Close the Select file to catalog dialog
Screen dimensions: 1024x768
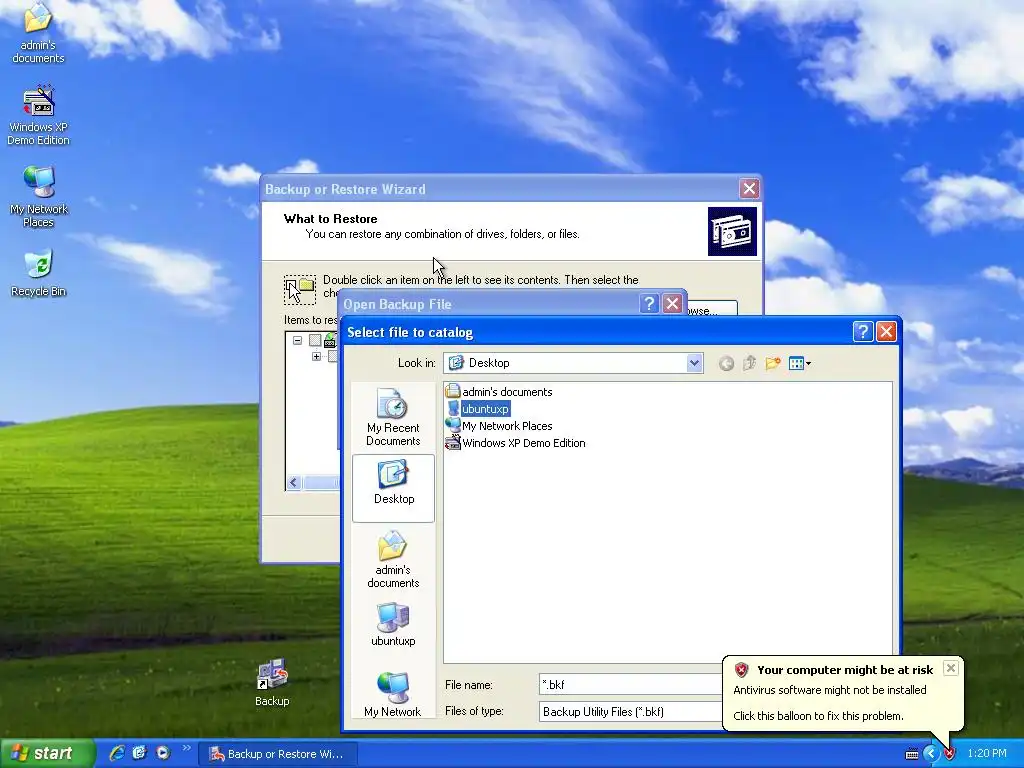[886, 332]
